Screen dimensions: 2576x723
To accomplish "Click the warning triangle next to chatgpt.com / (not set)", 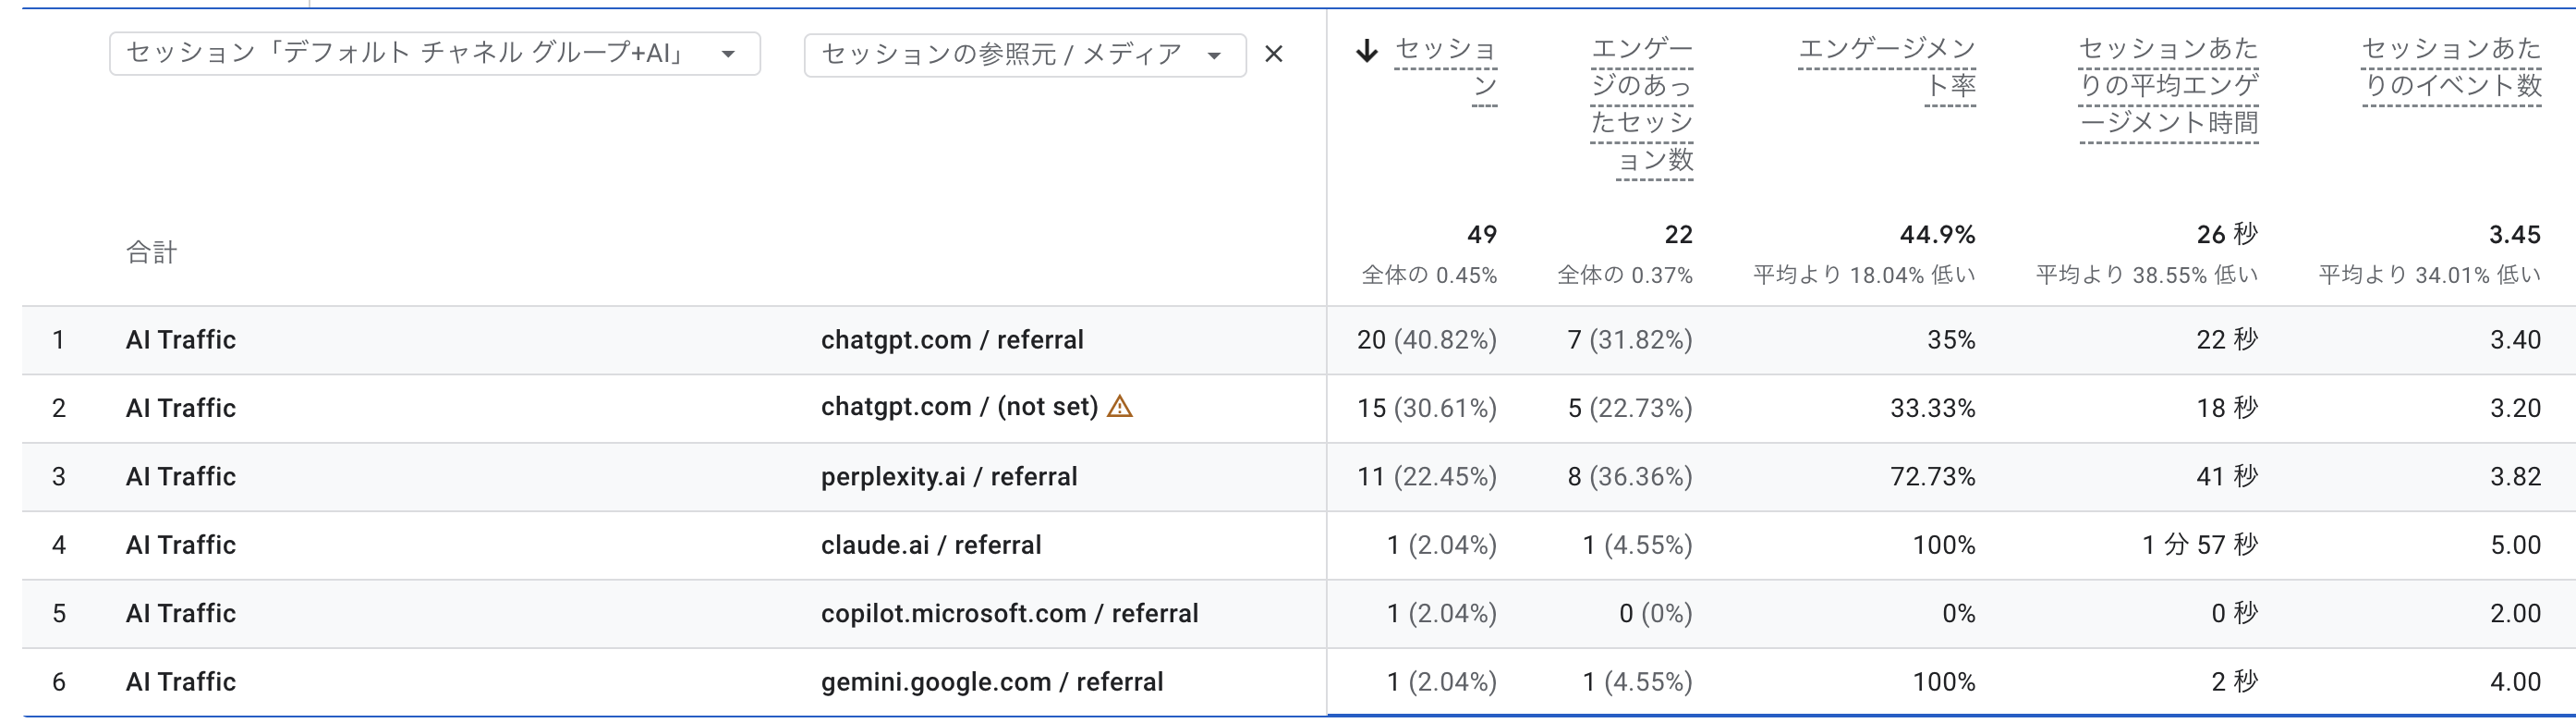I will 1120,407.
